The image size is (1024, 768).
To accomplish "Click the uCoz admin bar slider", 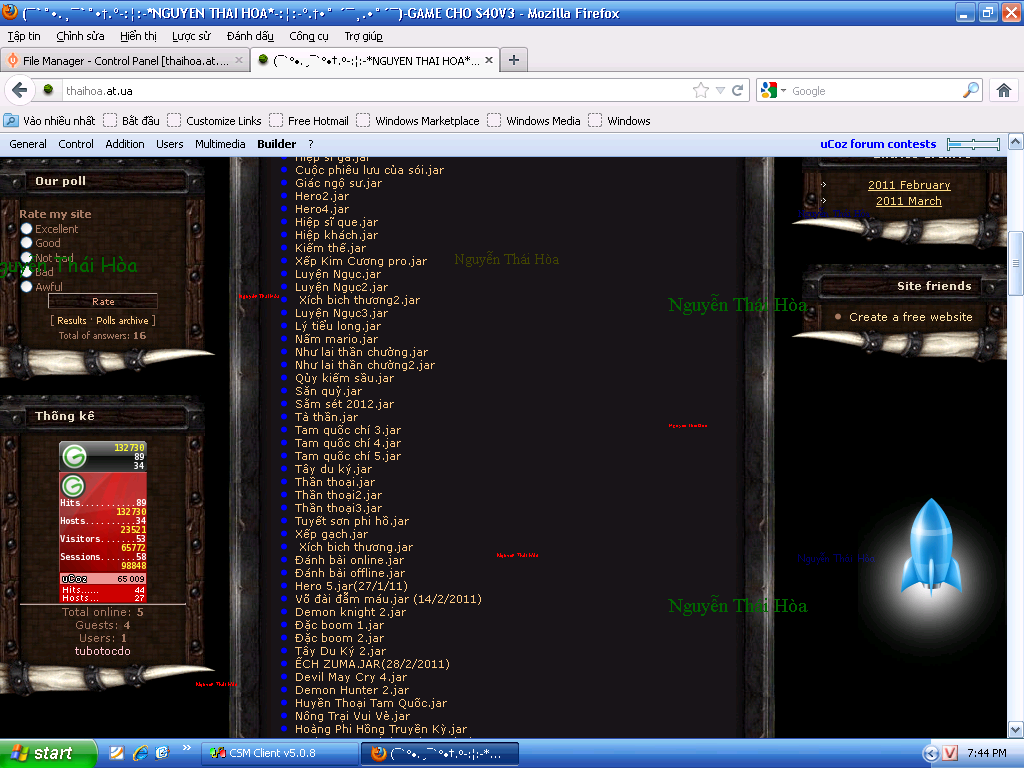I will (973, 144).
